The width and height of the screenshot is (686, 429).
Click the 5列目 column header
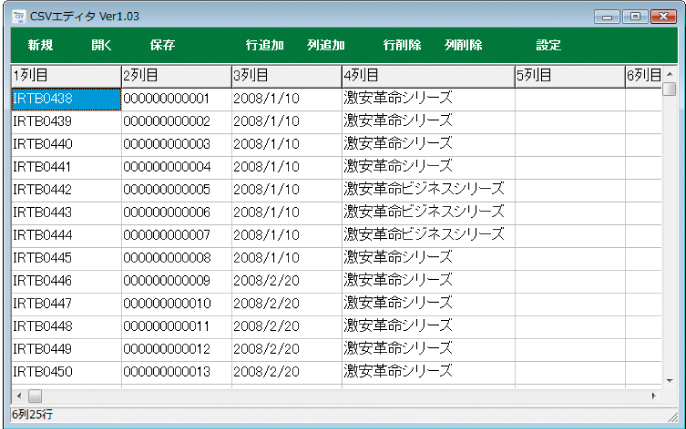(x=568, y=76)
